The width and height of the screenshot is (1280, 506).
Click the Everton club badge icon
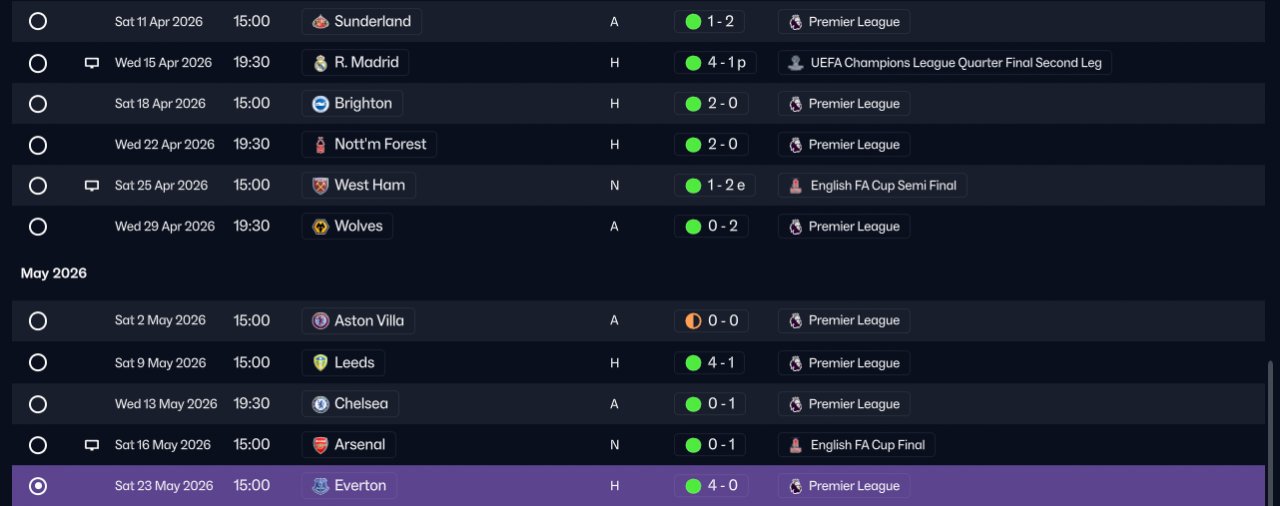click(x=320, y=486)
